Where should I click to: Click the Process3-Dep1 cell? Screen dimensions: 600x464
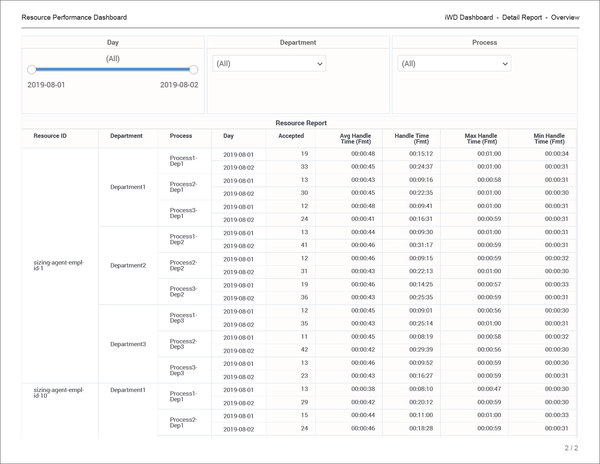tap(184, 213)
